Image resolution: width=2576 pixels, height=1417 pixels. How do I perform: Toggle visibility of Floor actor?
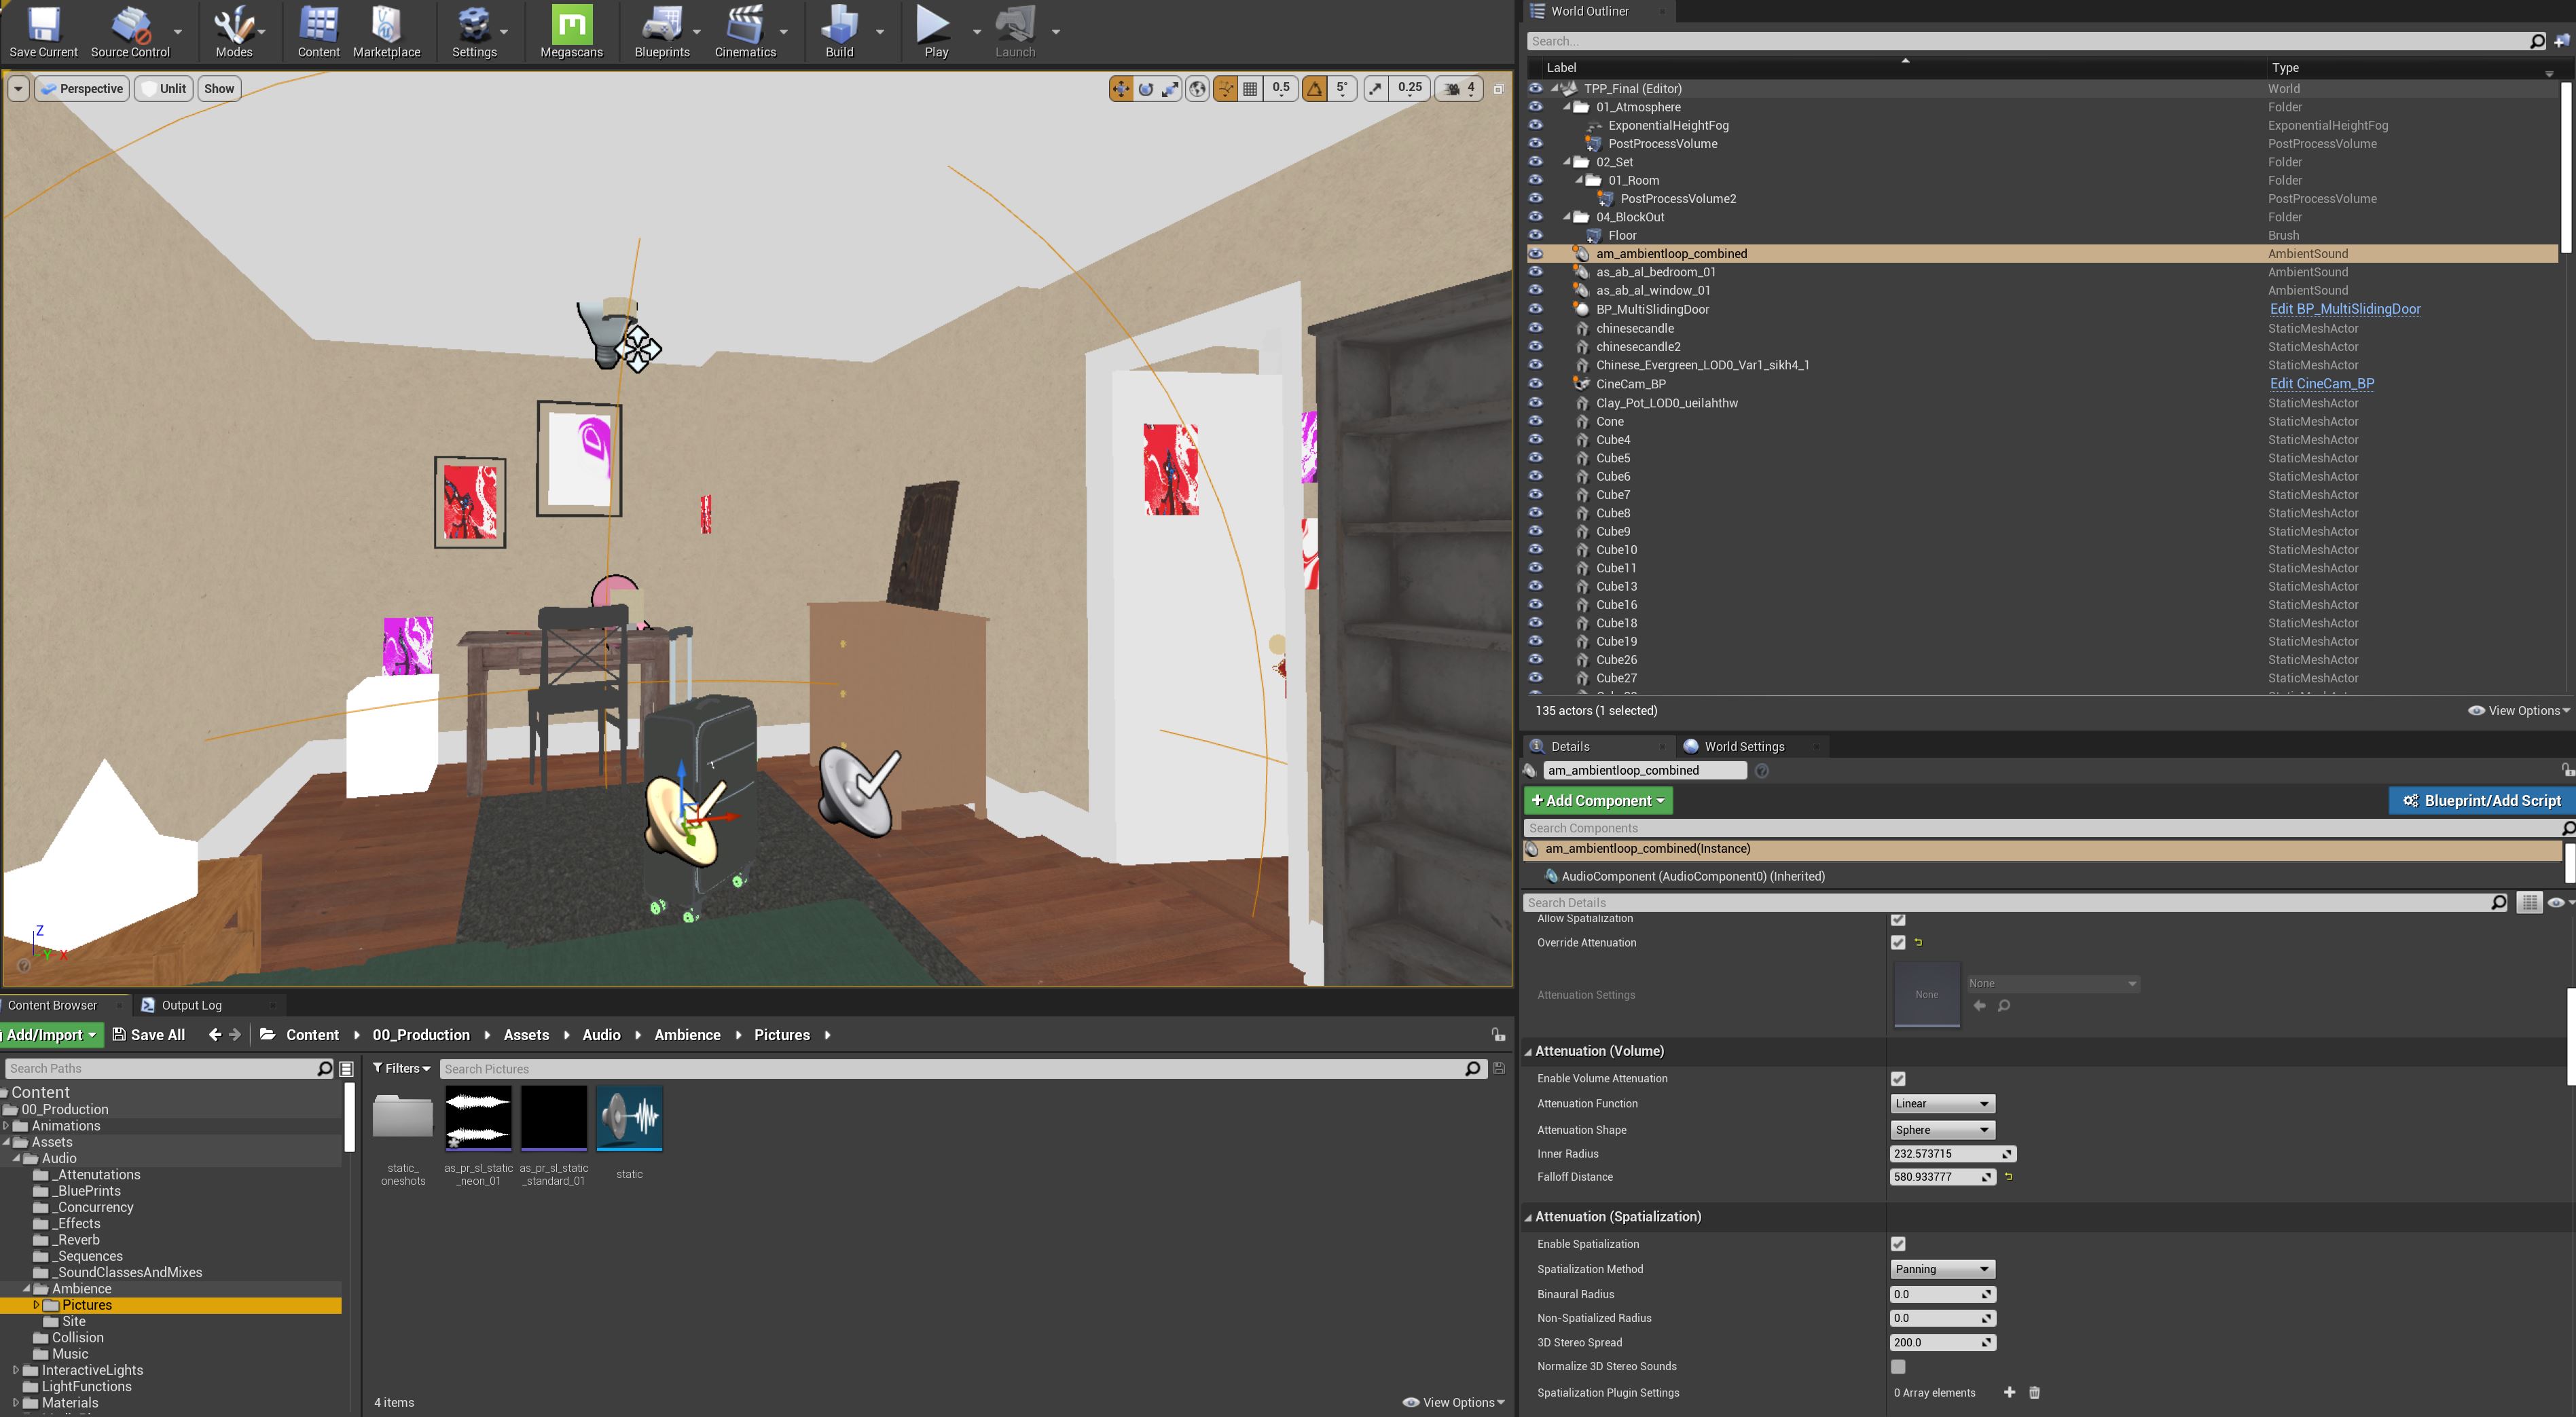tap(1535, 235)
